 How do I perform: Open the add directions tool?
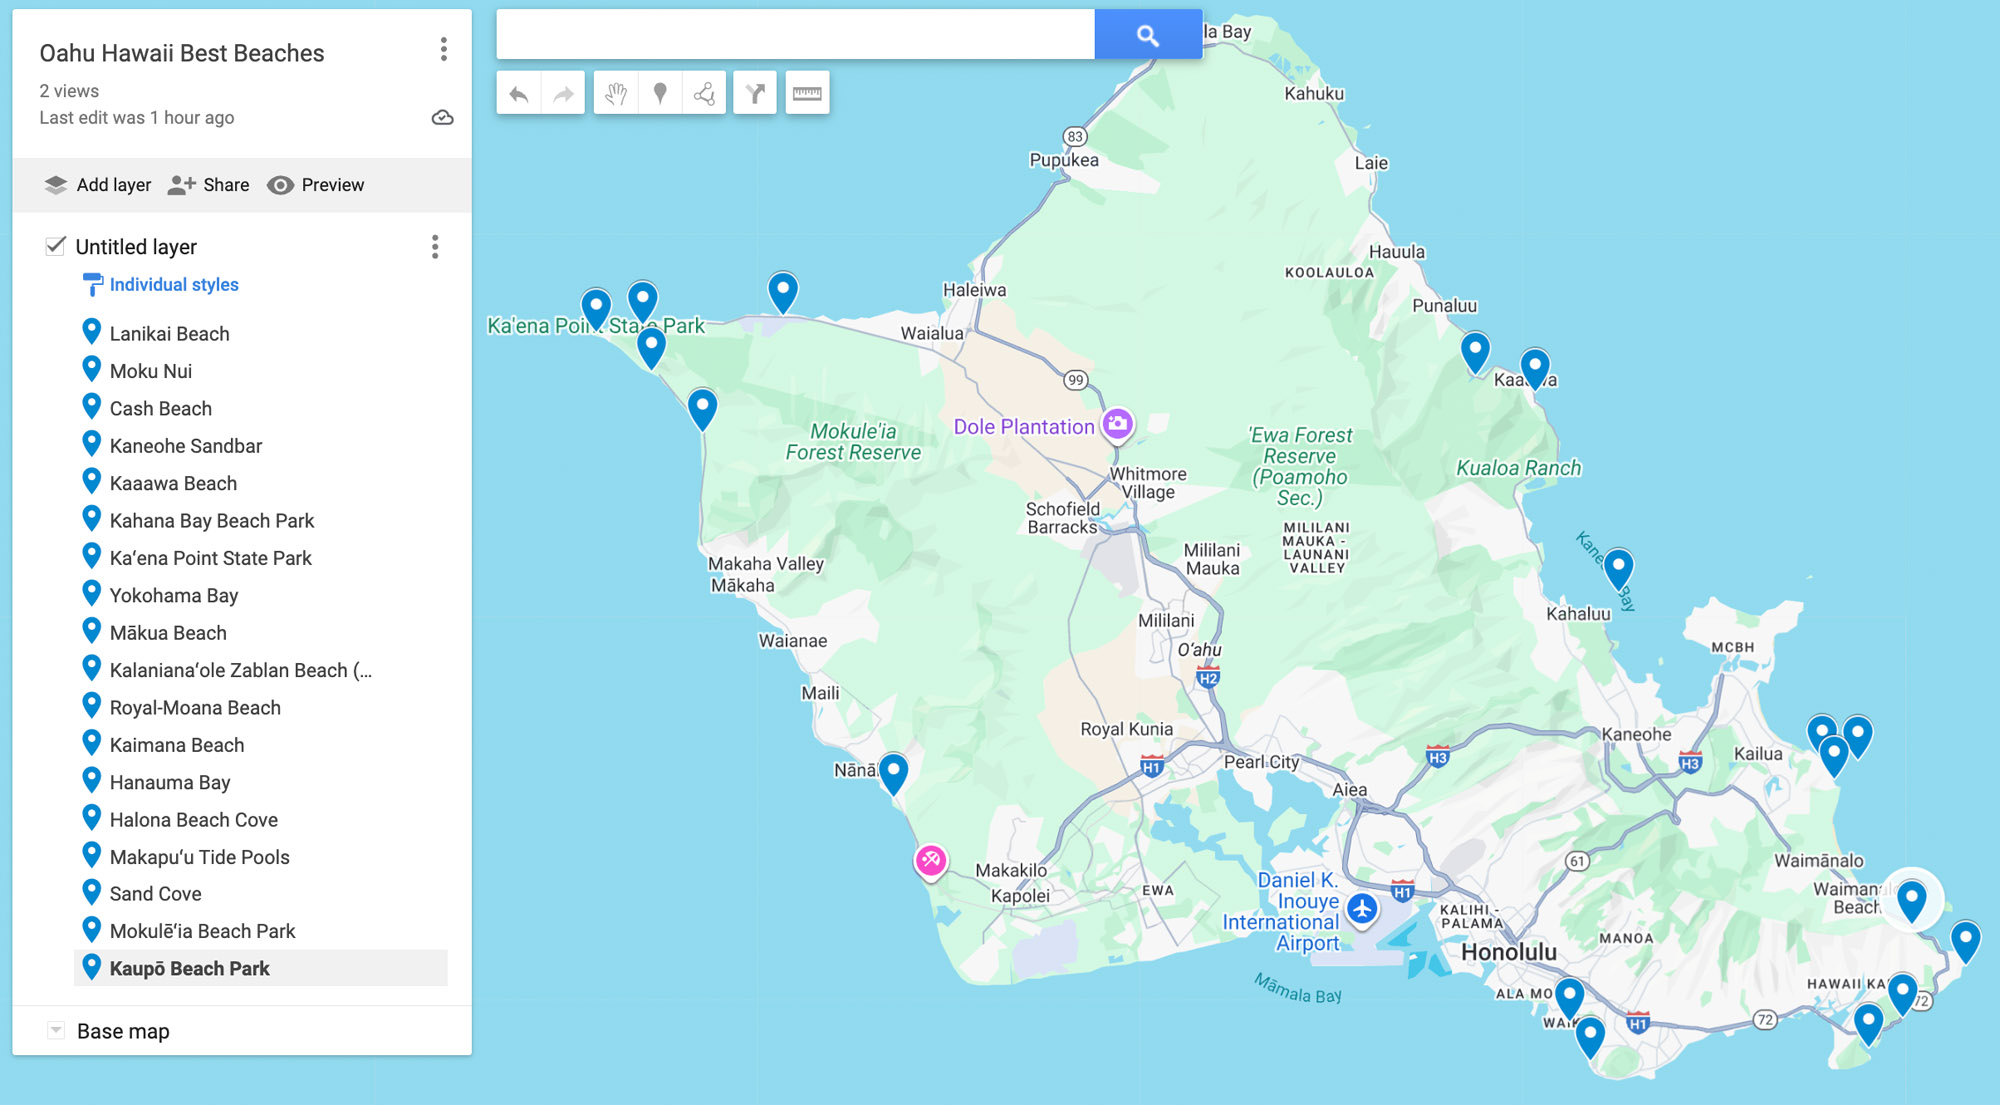755,94
